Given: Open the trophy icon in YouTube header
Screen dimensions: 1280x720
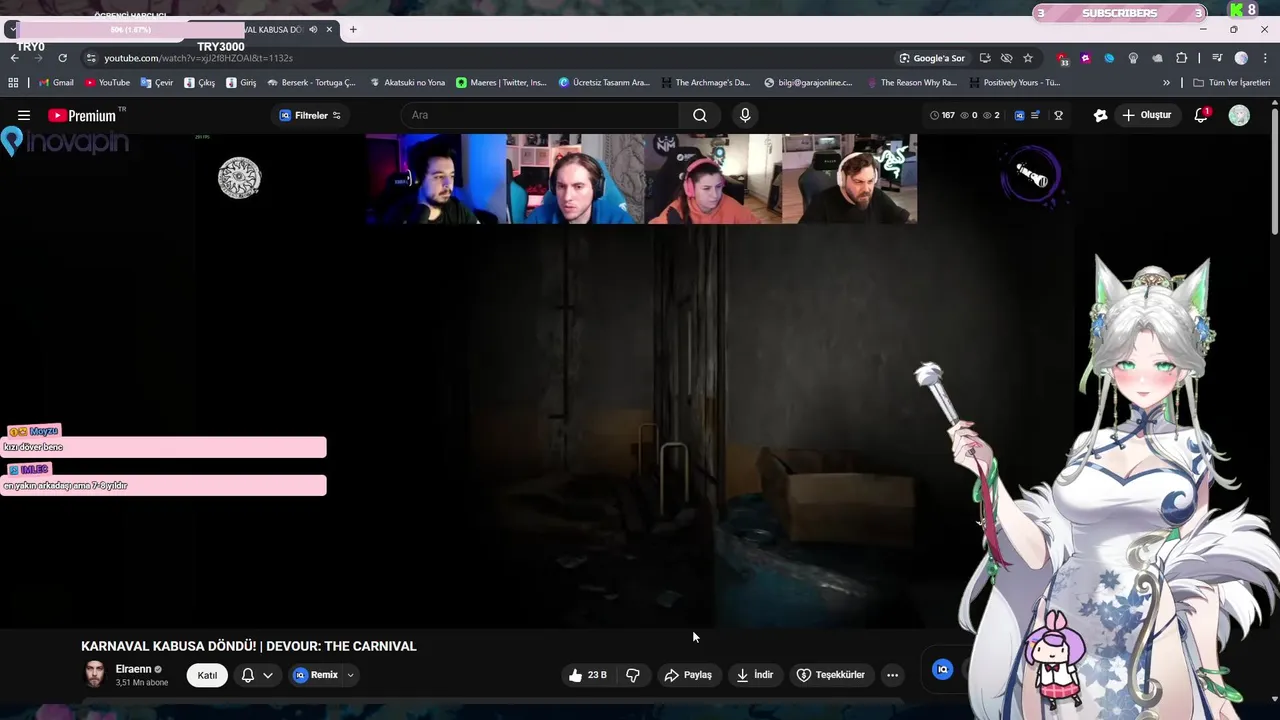Looking at the screenshot, I should pyautogui.click(x=1058, y=115).
